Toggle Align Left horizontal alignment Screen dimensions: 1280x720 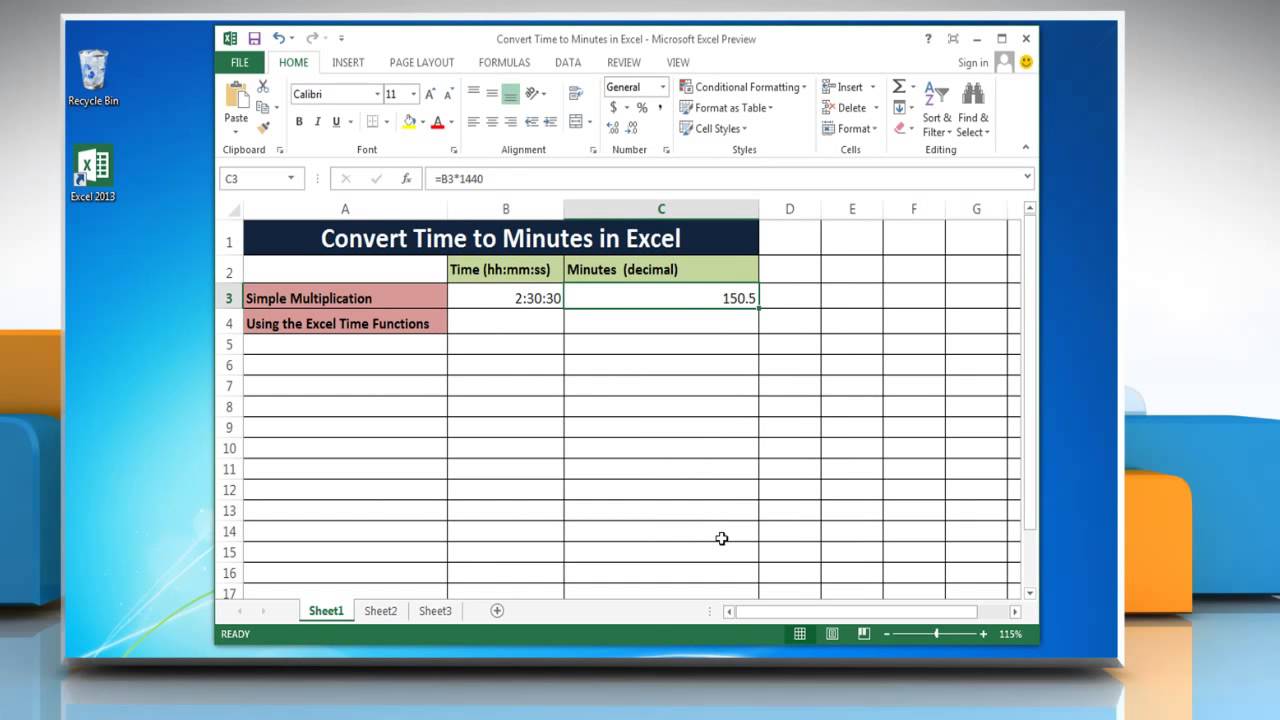[473, 122]
